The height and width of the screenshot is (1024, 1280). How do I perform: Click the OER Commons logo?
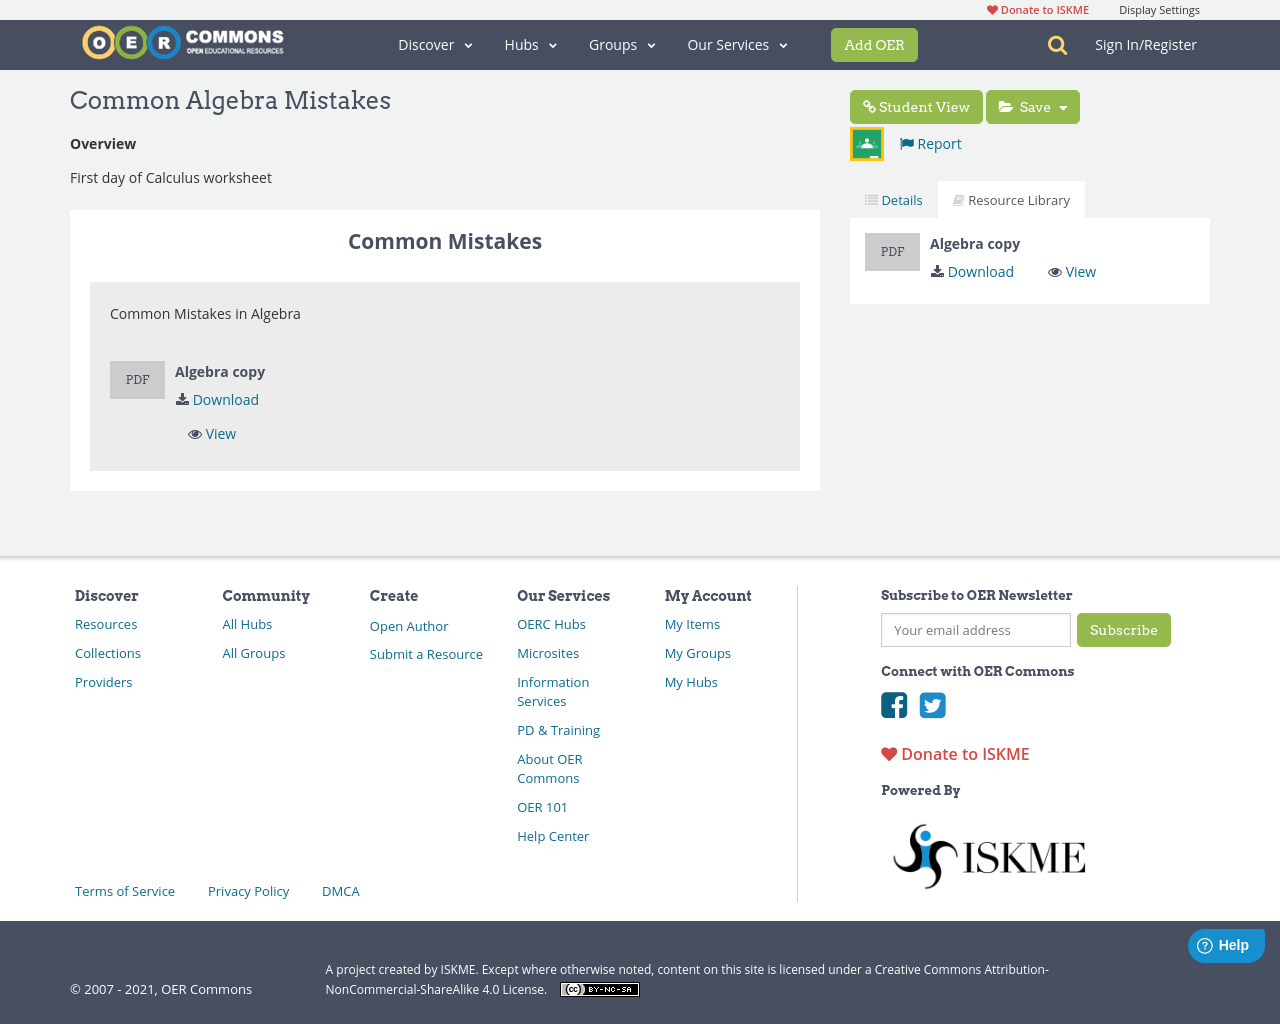pyautogui.click(x=183, y=43)
